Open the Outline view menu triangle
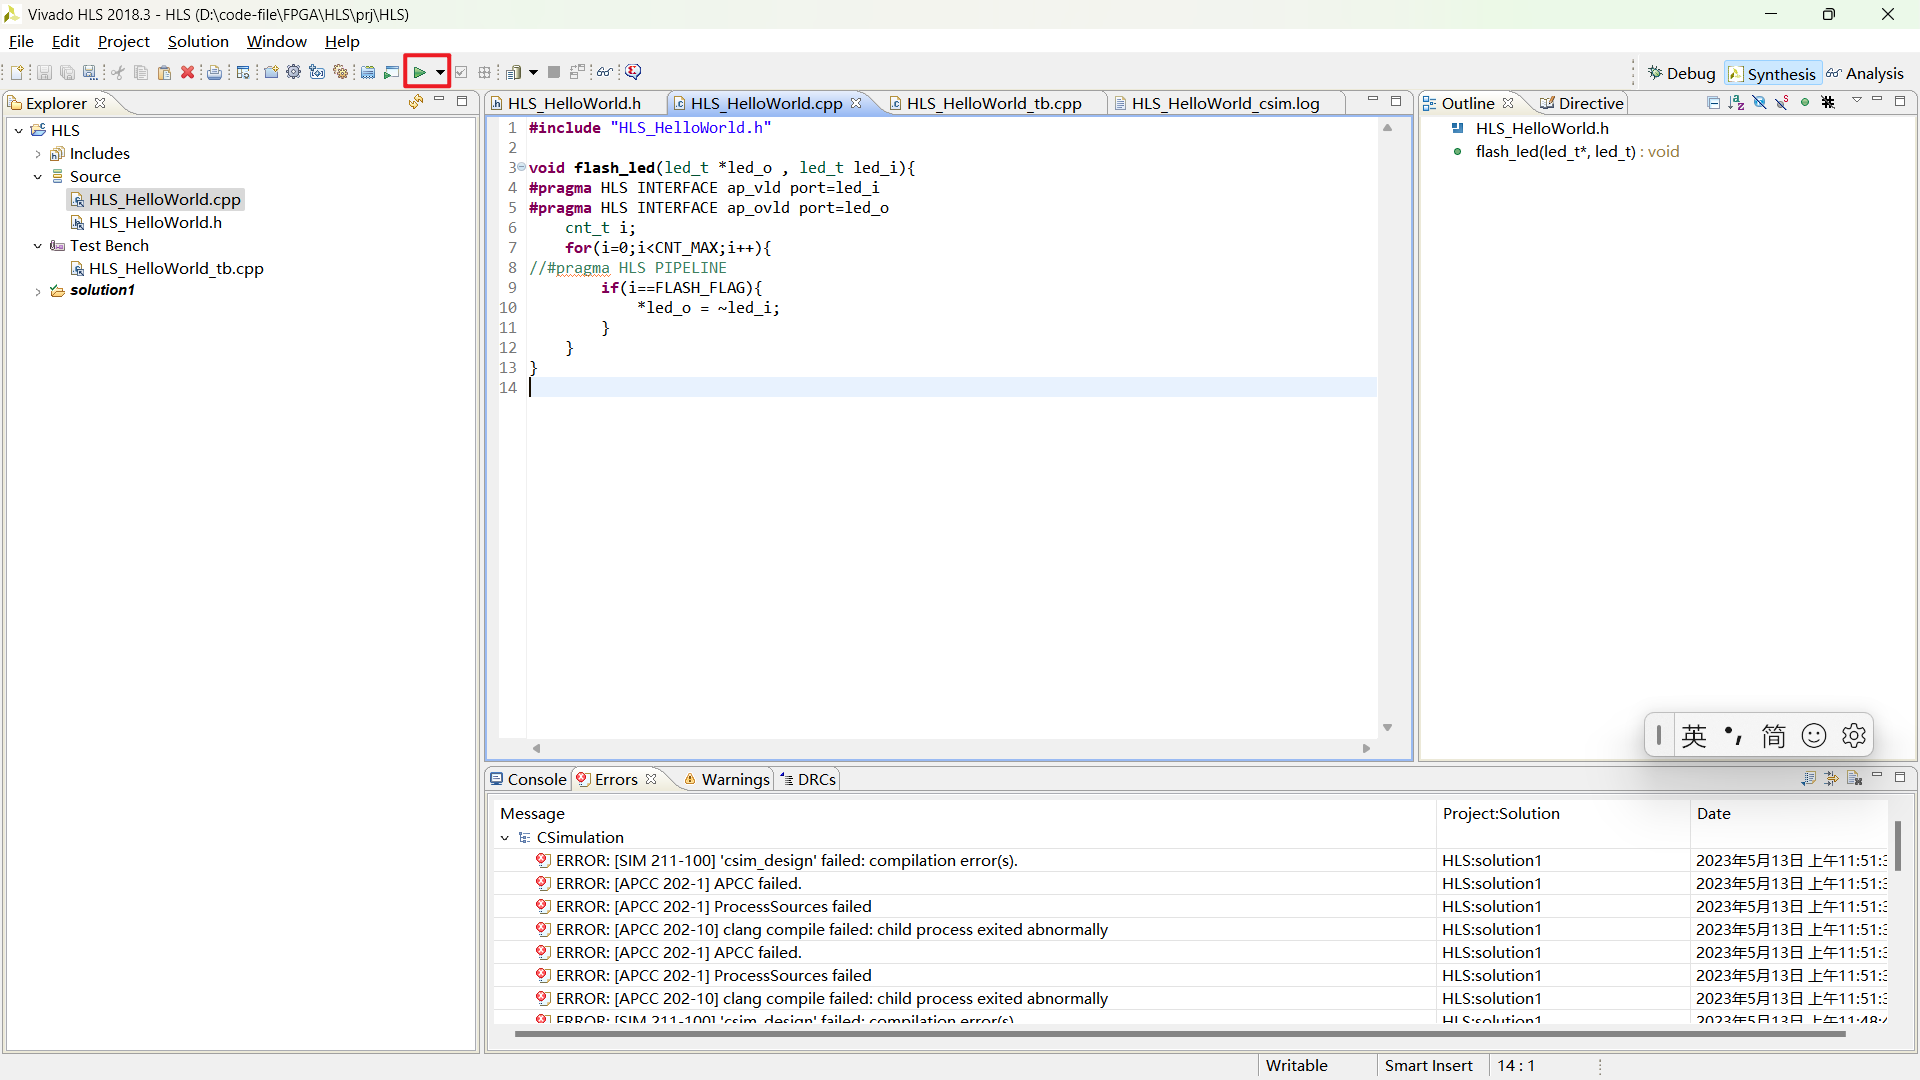 (x=1857, y=100)
